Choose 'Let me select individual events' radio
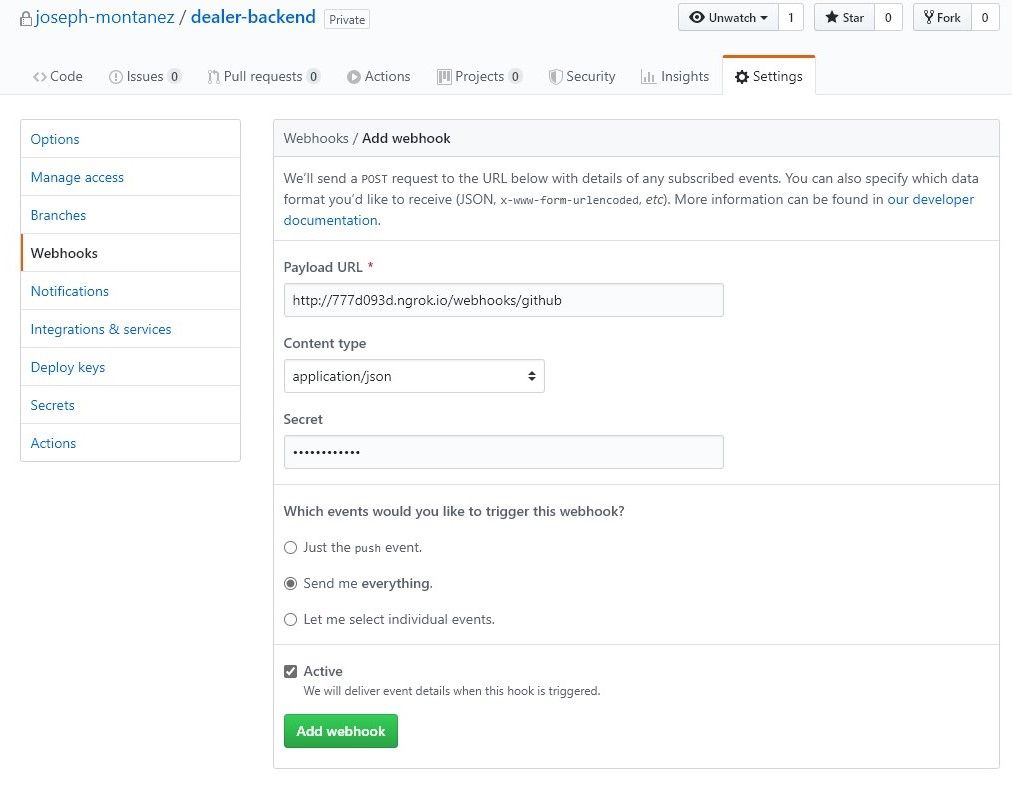Viewport: 1012px width, 795px height. (x=290, y=620)
